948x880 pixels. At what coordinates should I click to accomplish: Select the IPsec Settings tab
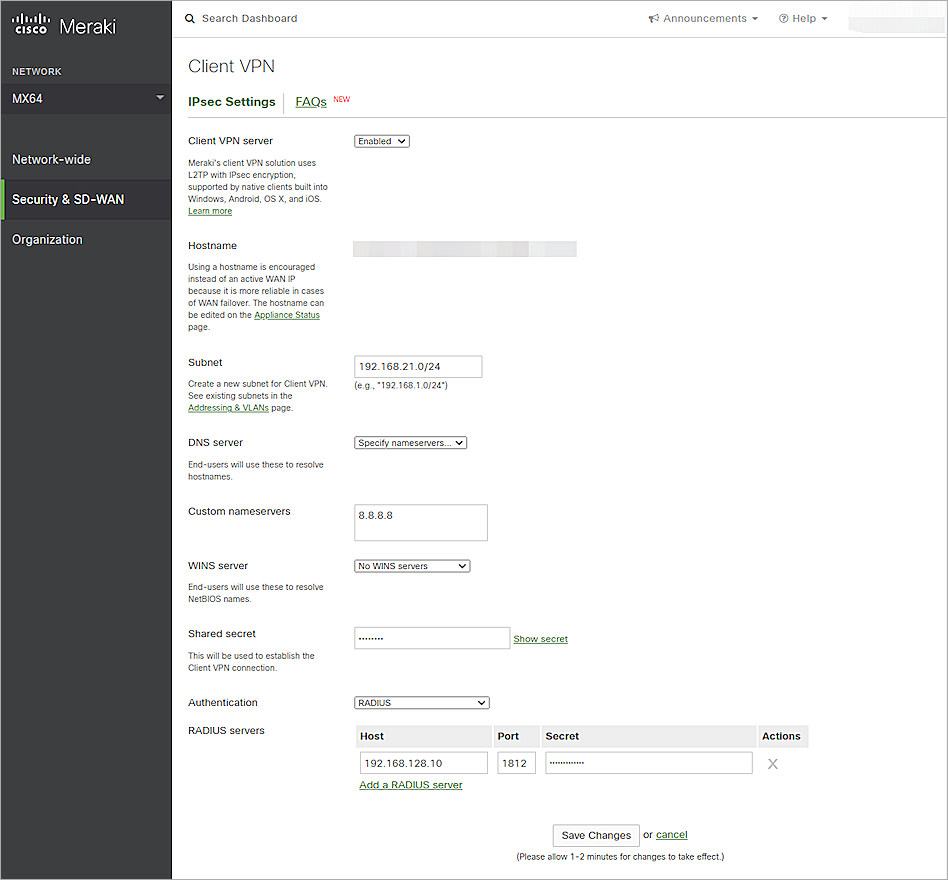[232, 101]
